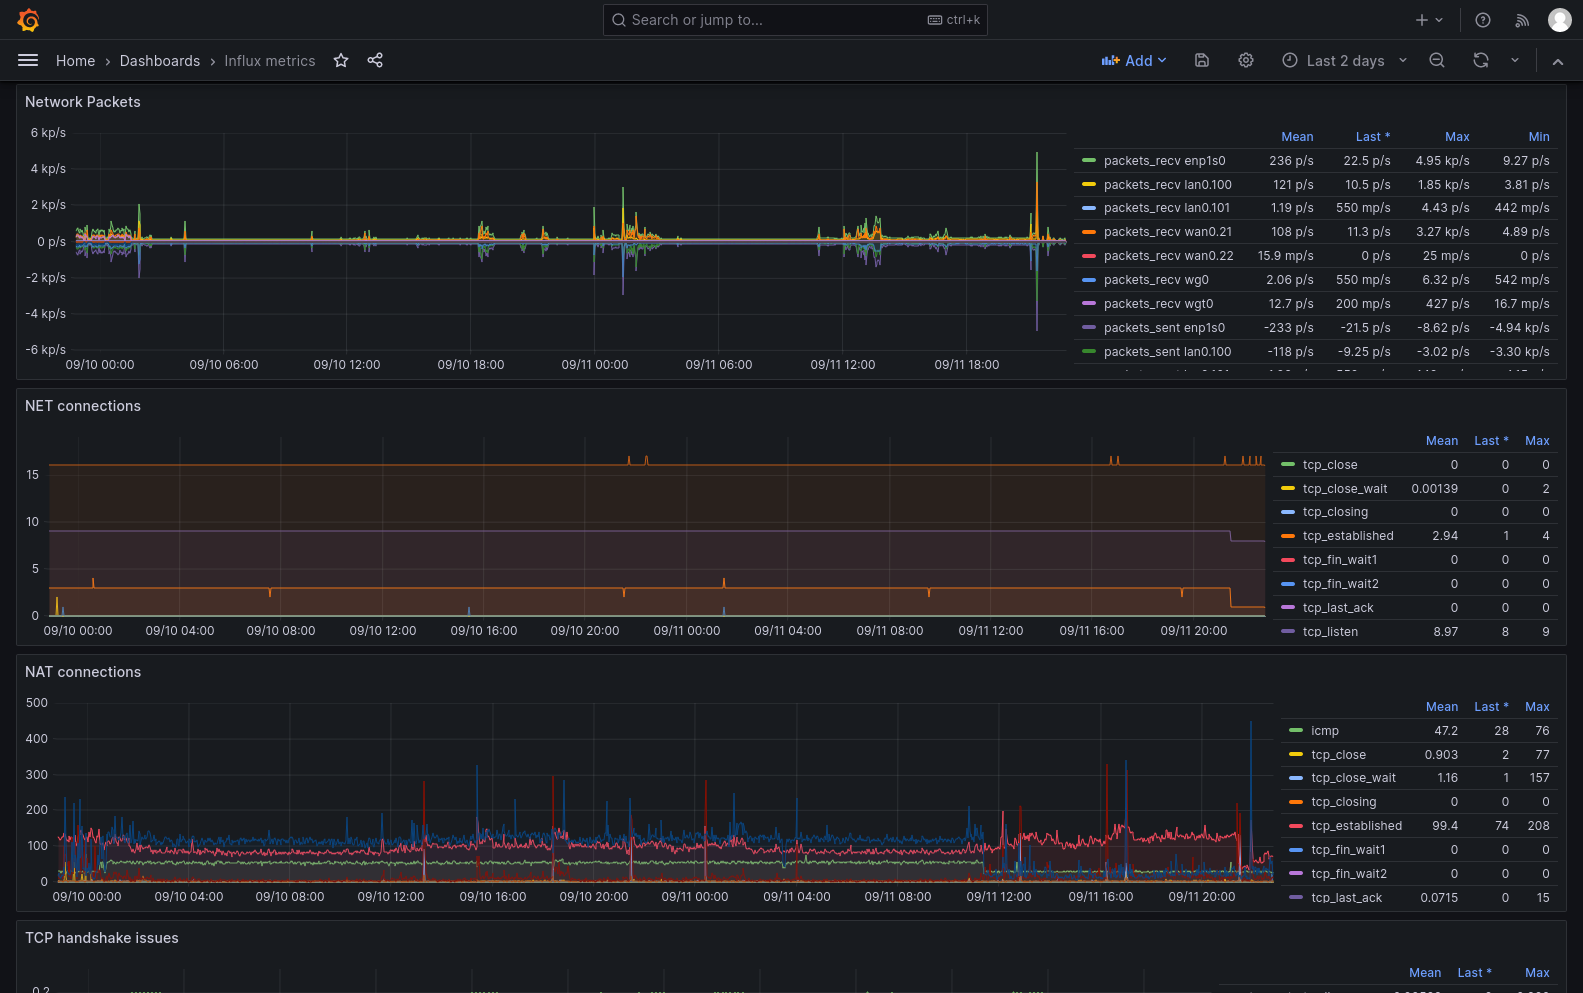Open the refresh interval dropdown arrow
The height and width of the screenshot is (993, 1583).
click(1515, 61)
